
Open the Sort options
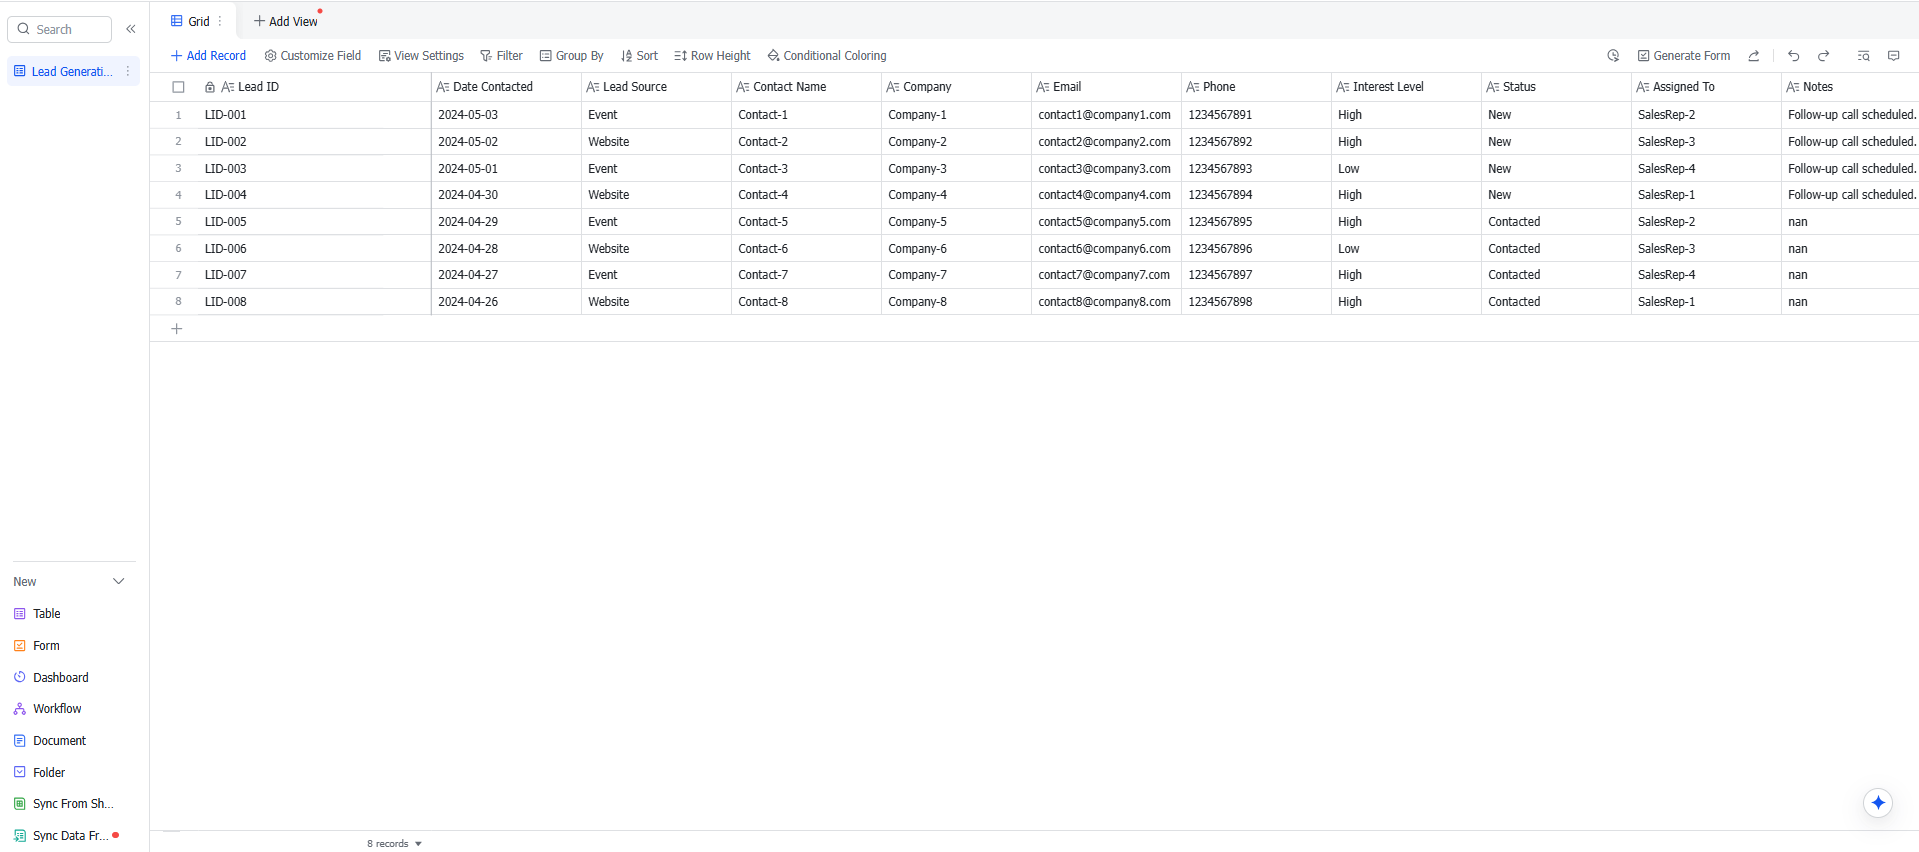pos(639,56)
